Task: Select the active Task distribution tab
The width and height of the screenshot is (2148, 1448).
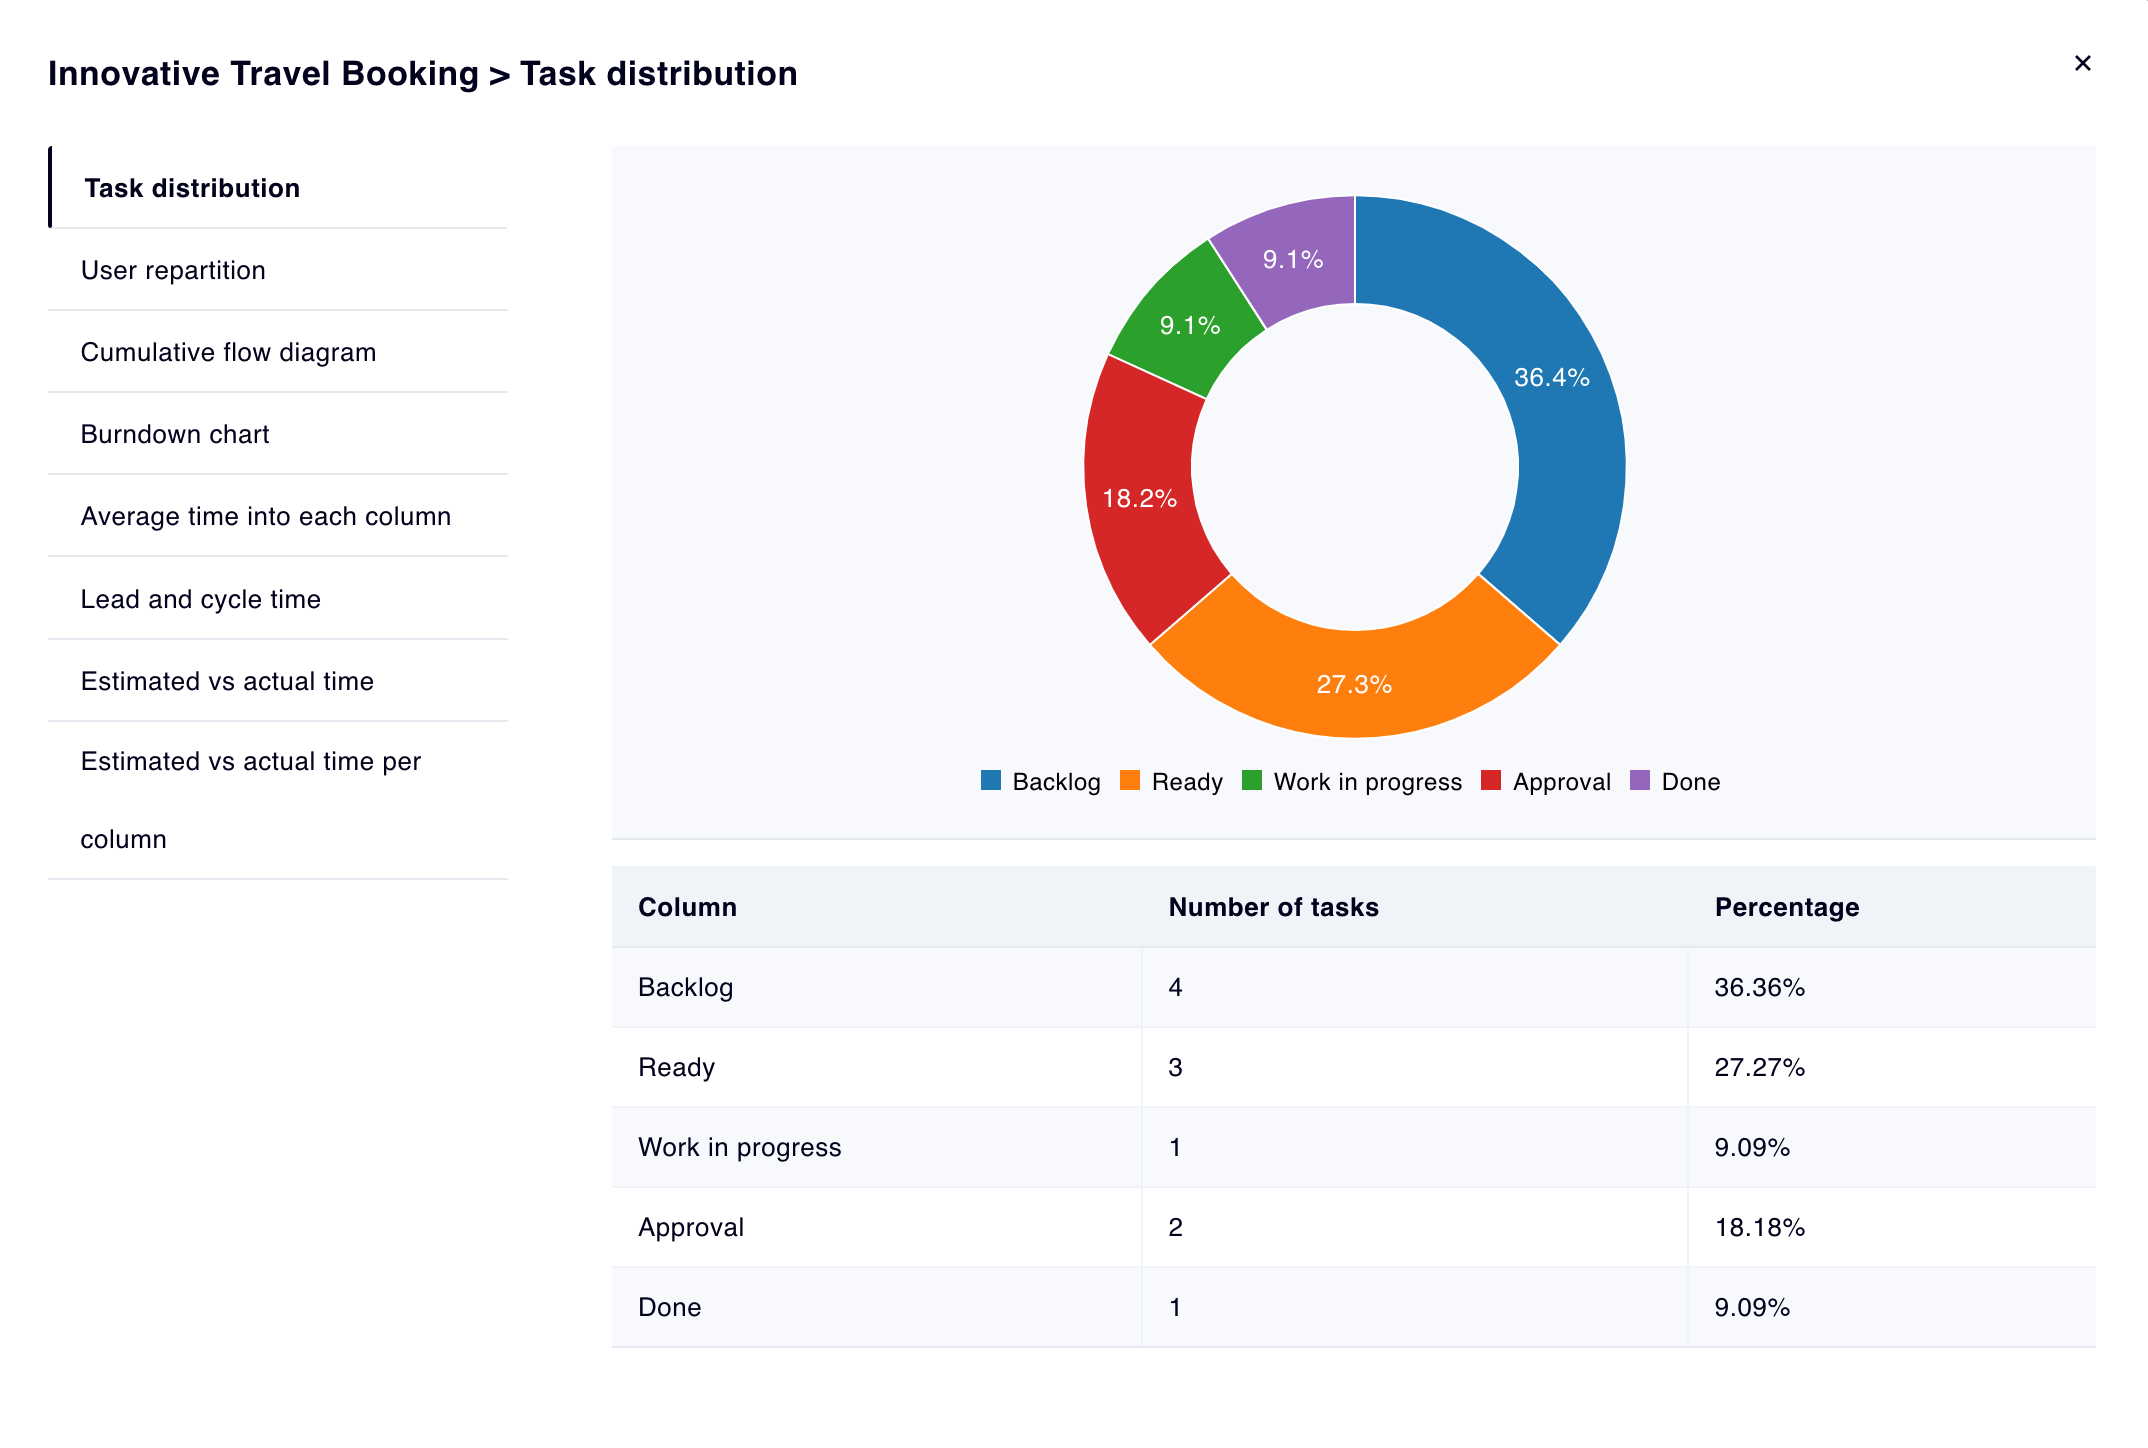Action: [192, 188]
